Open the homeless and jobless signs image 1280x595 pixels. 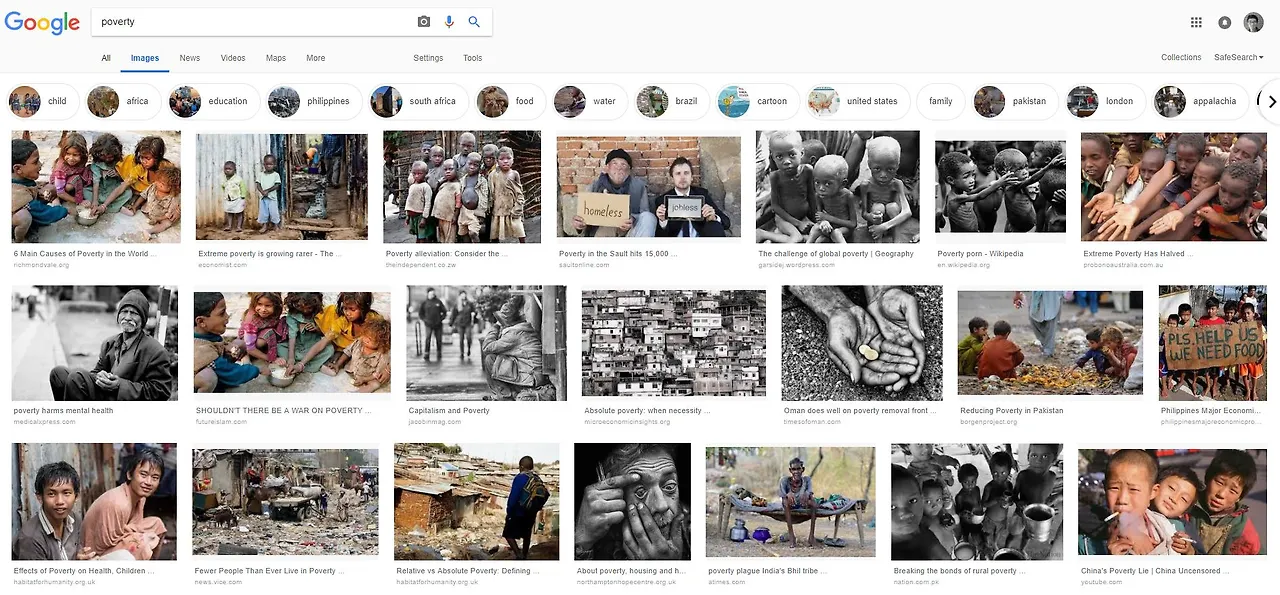(x=649, y=187)
